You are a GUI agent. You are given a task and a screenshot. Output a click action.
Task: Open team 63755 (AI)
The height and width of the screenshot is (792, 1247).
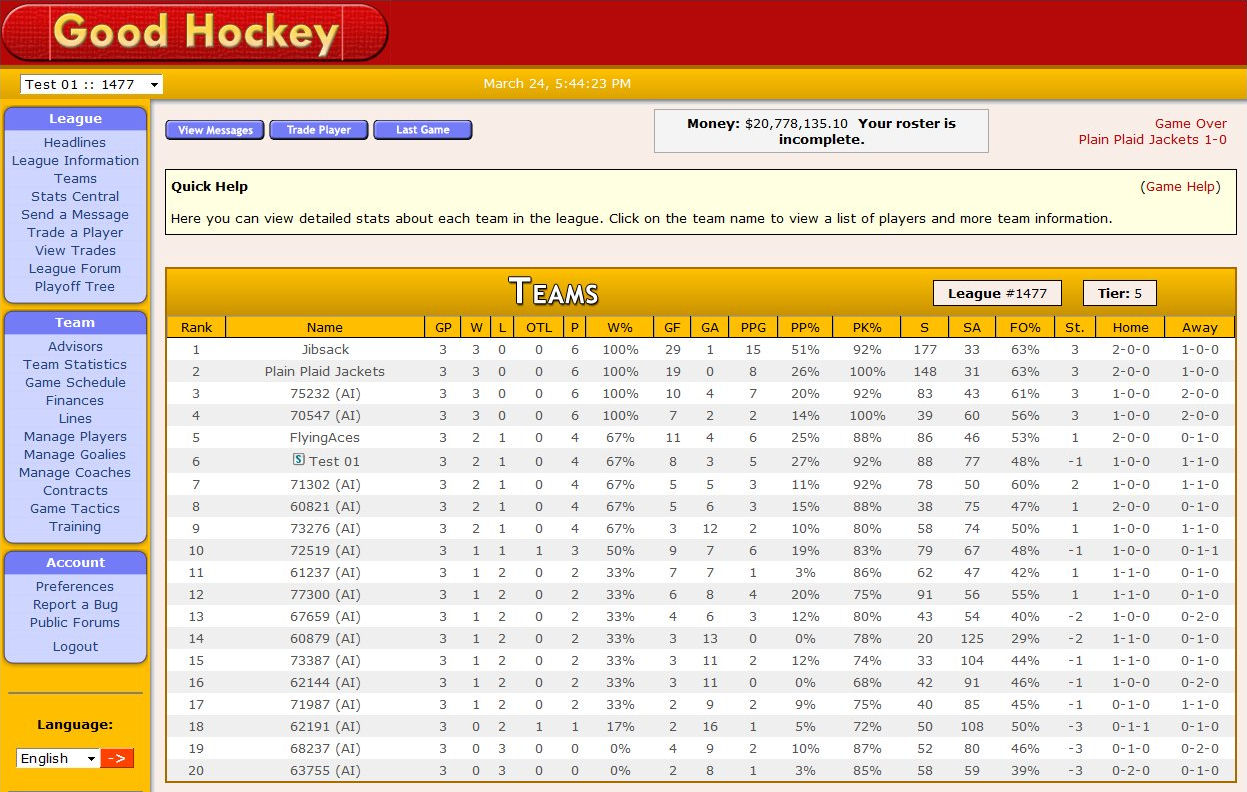pos(325,771)
